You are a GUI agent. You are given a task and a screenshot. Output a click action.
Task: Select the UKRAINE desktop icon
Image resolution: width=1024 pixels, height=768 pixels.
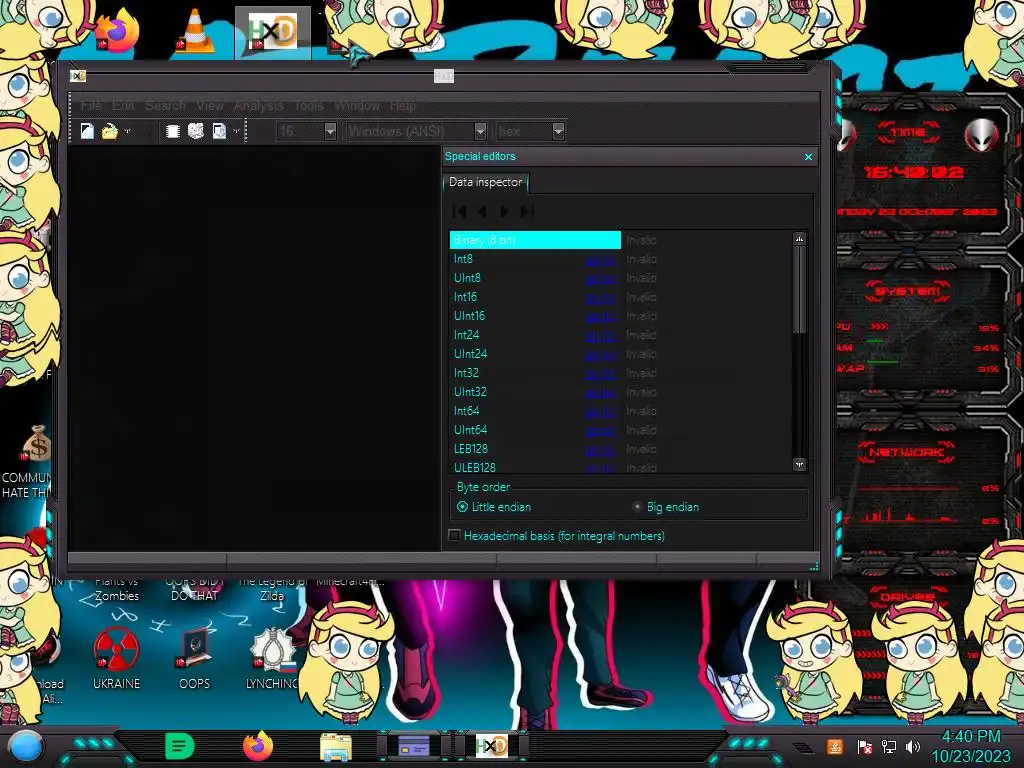(x=116, y=658)
